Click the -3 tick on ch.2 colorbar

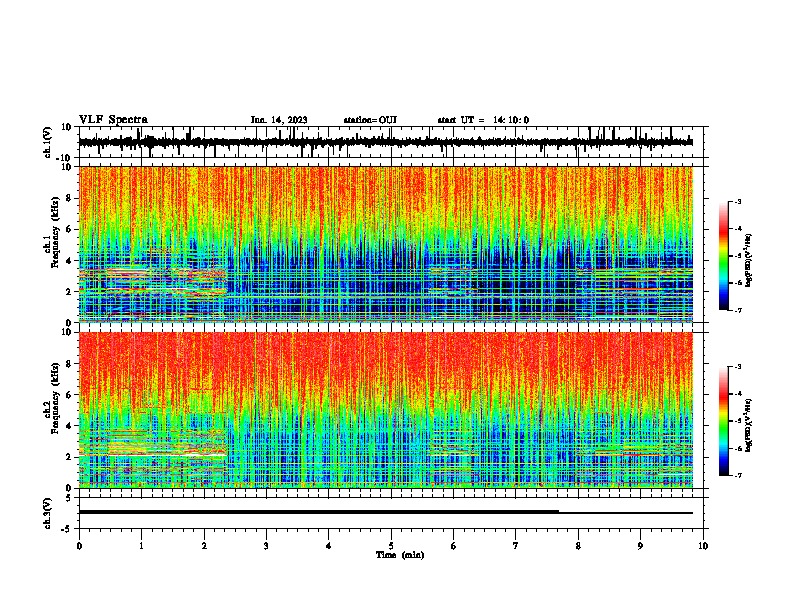coord(737,367)
